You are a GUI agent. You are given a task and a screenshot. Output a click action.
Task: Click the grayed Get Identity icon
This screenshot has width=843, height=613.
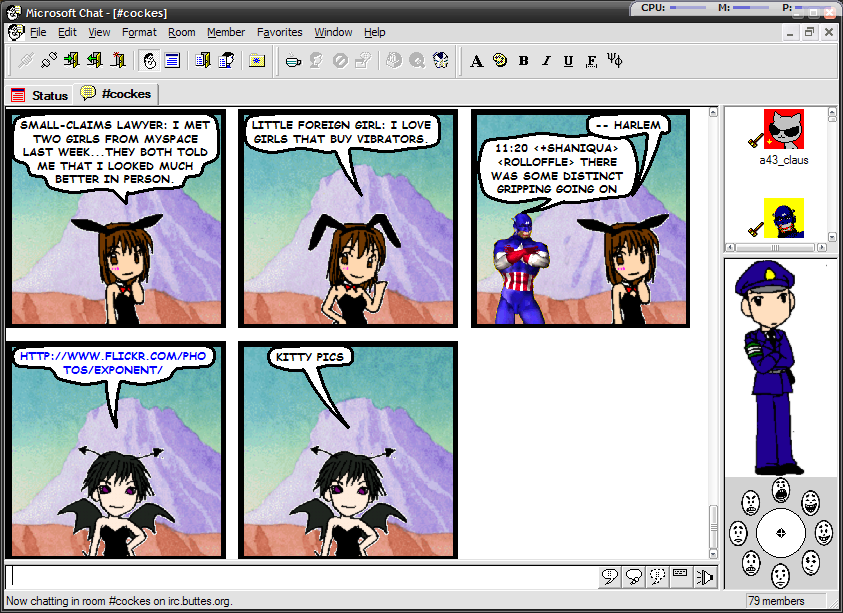point(316,61)
